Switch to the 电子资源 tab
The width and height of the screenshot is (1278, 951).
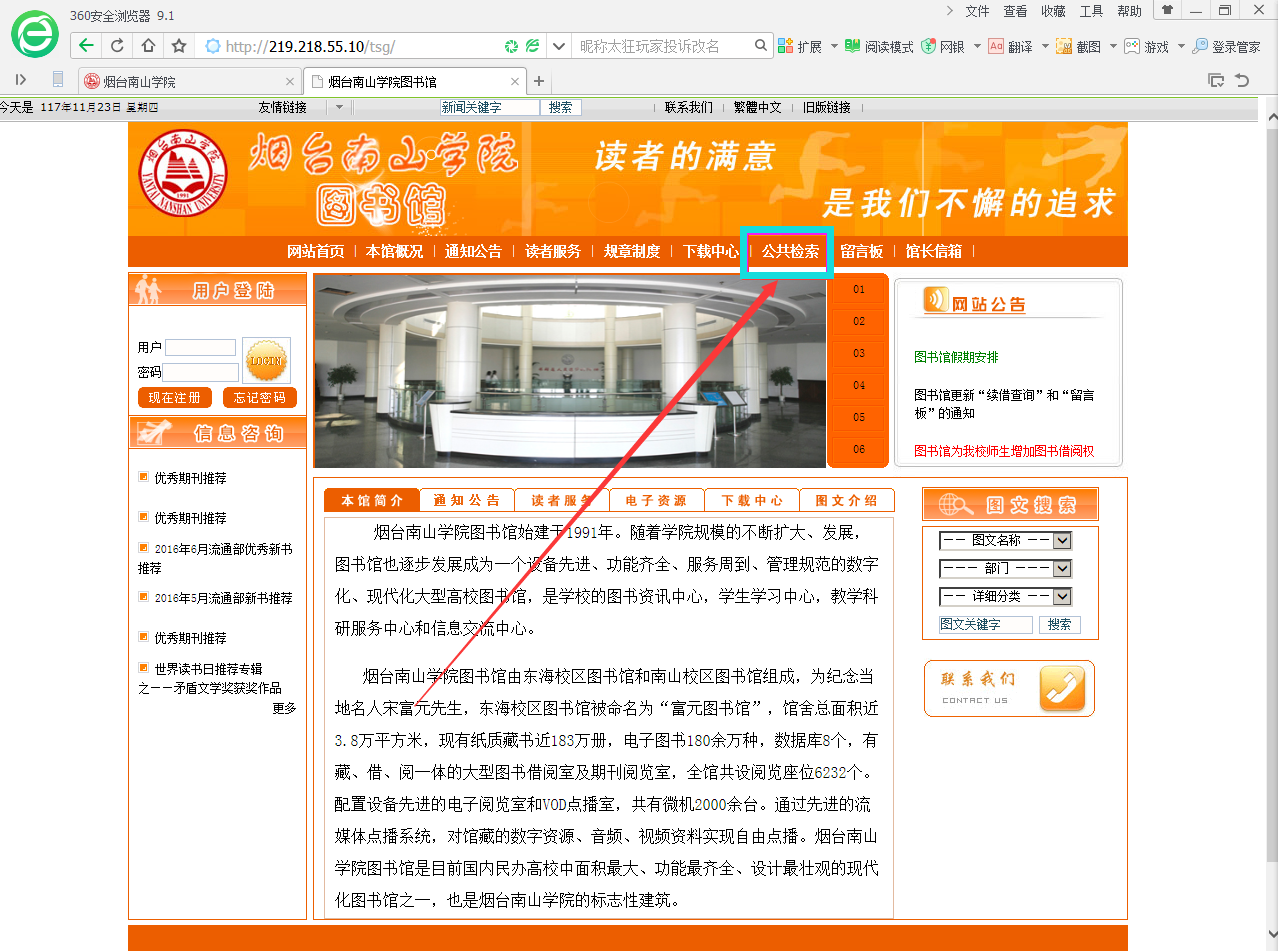coord(656,500)
